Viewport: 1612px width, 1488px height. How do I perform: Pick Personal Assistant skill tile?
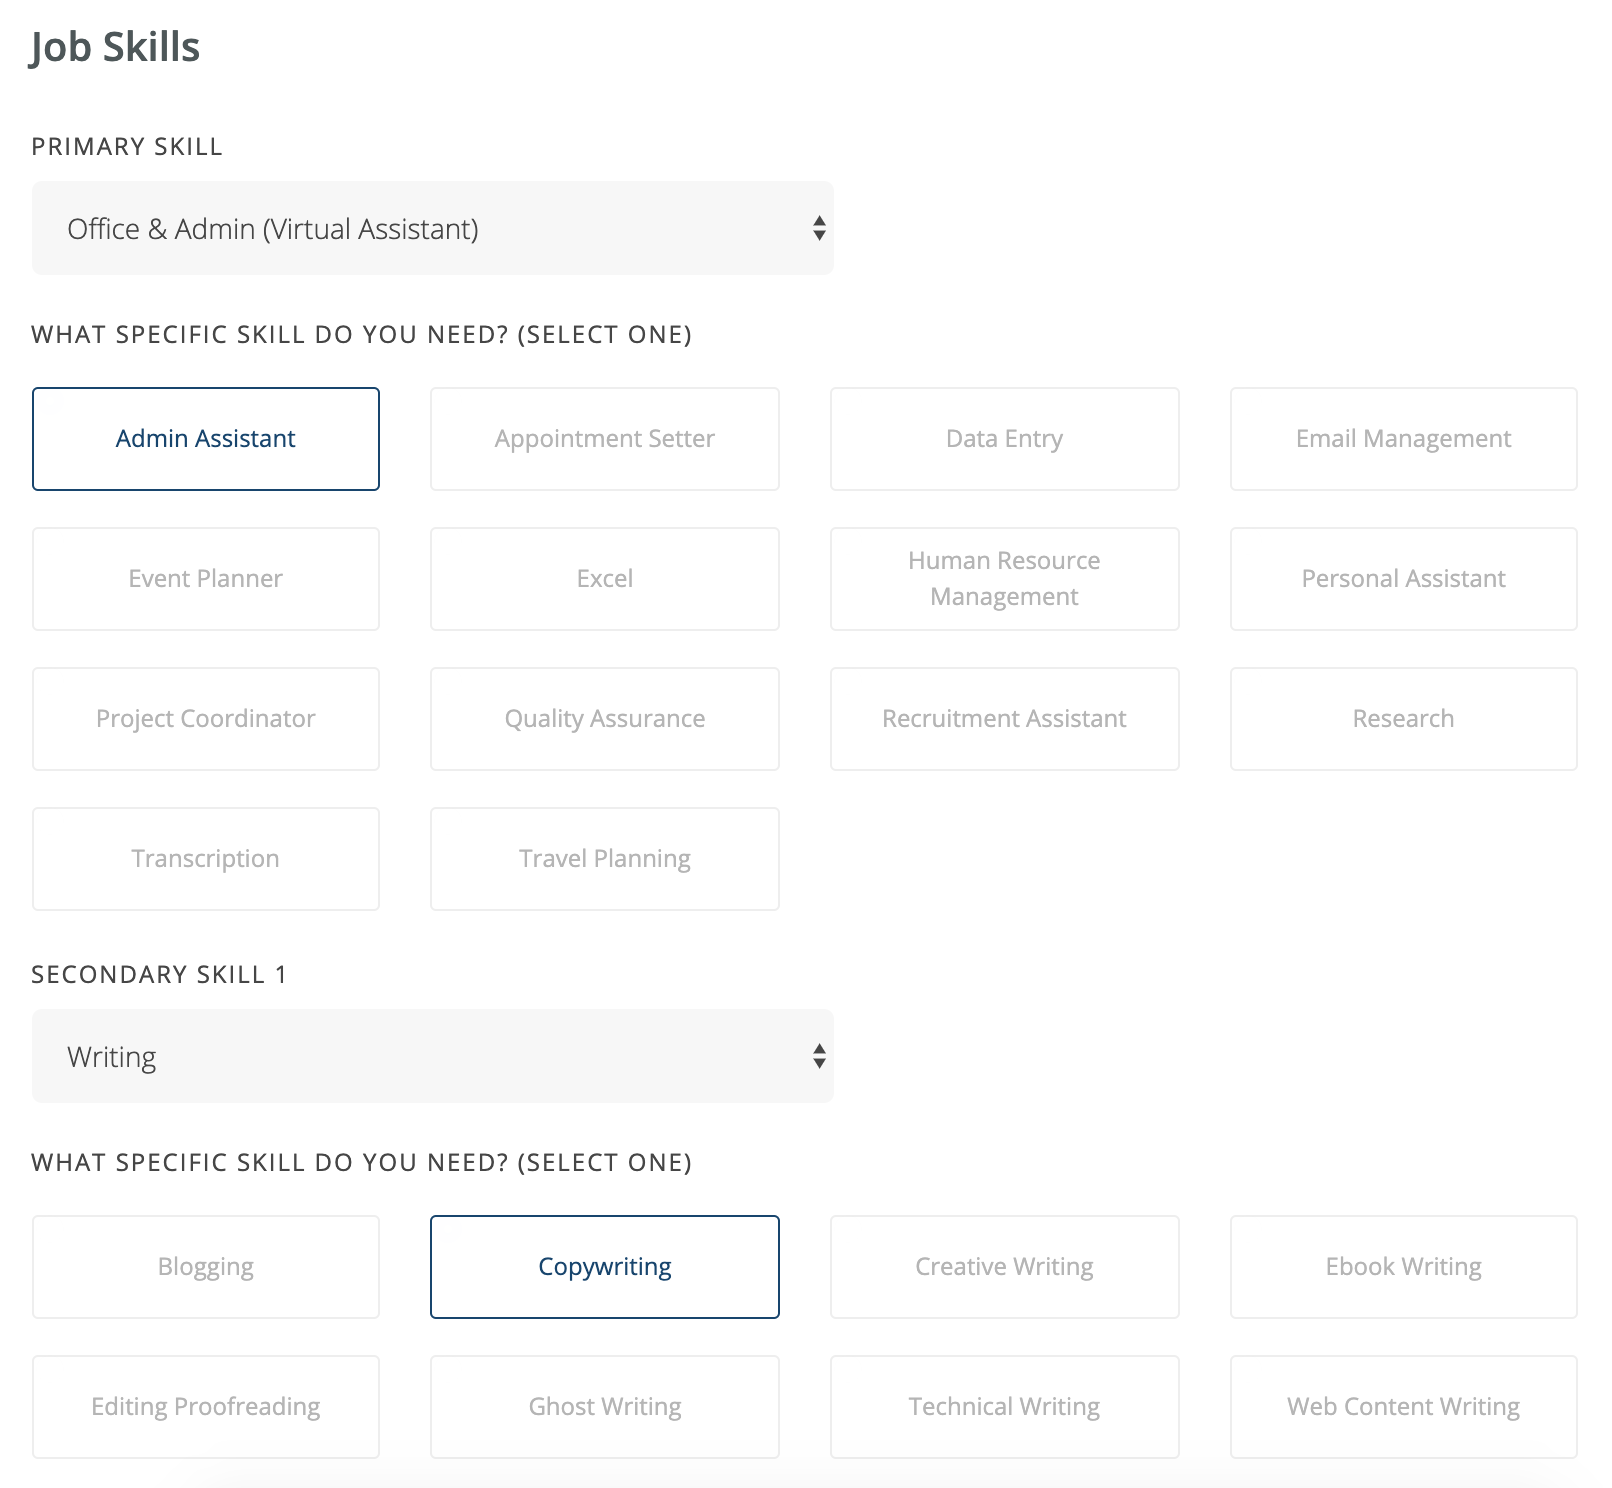pos(1403,579)
